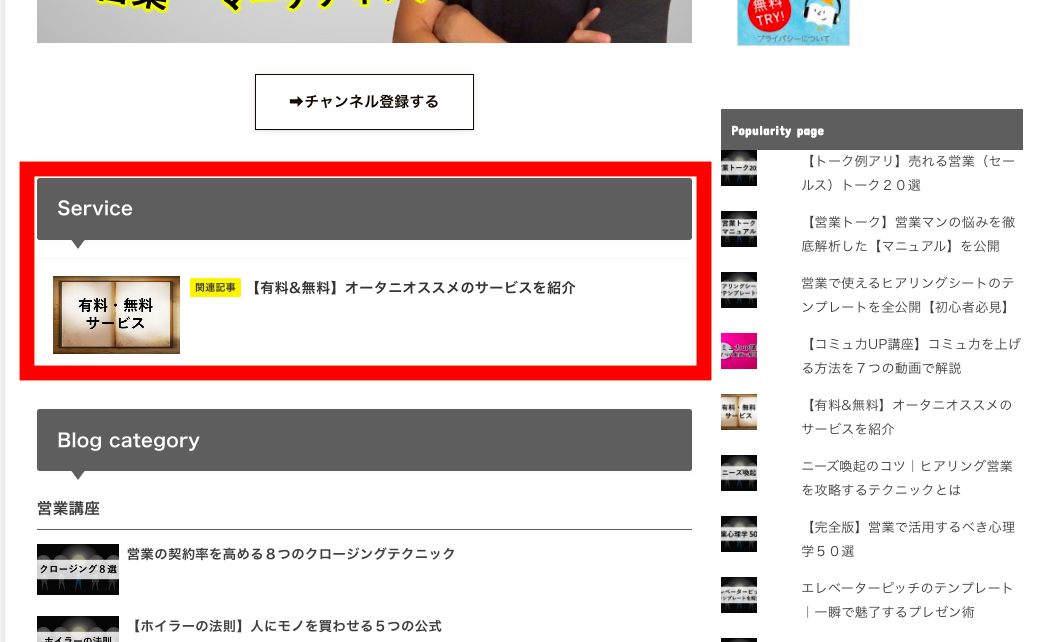This screenshot has width=1054, height=642.
Task: Open the ニーズ喚起のコツ popular article
Action: coord(907,478)
